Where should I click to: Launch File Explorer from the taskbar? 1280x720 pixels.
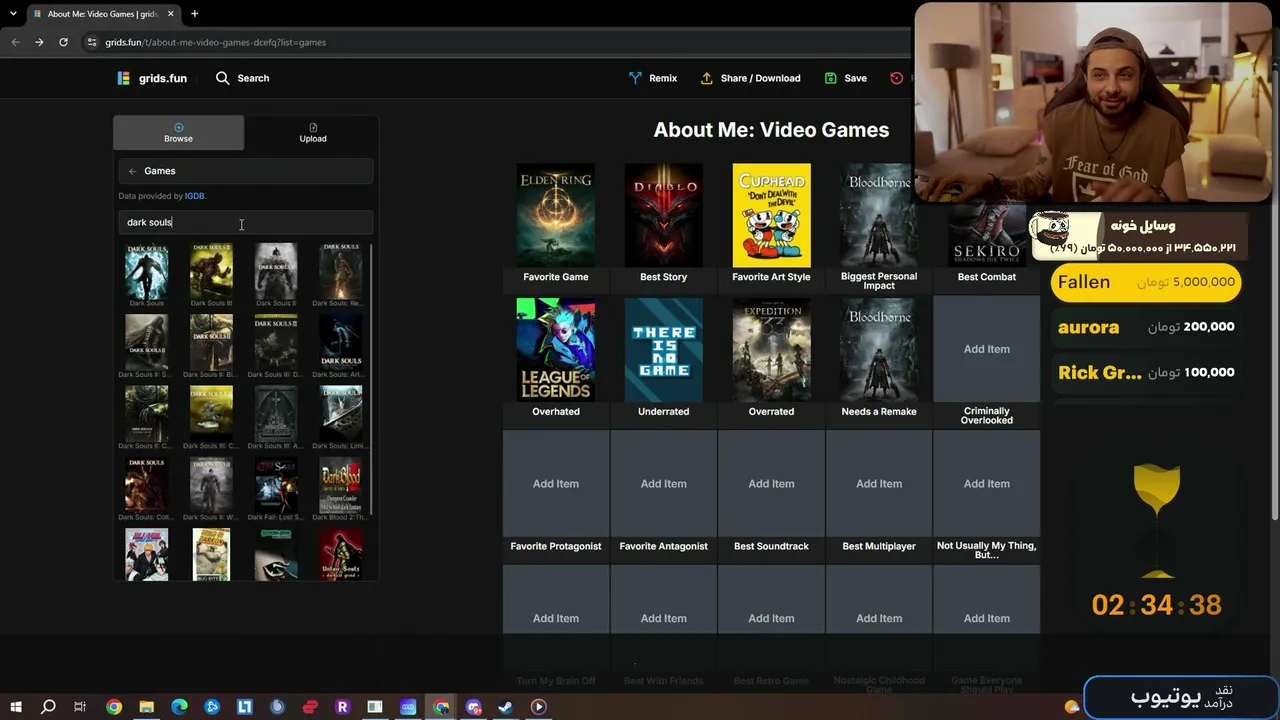(146, 707)
